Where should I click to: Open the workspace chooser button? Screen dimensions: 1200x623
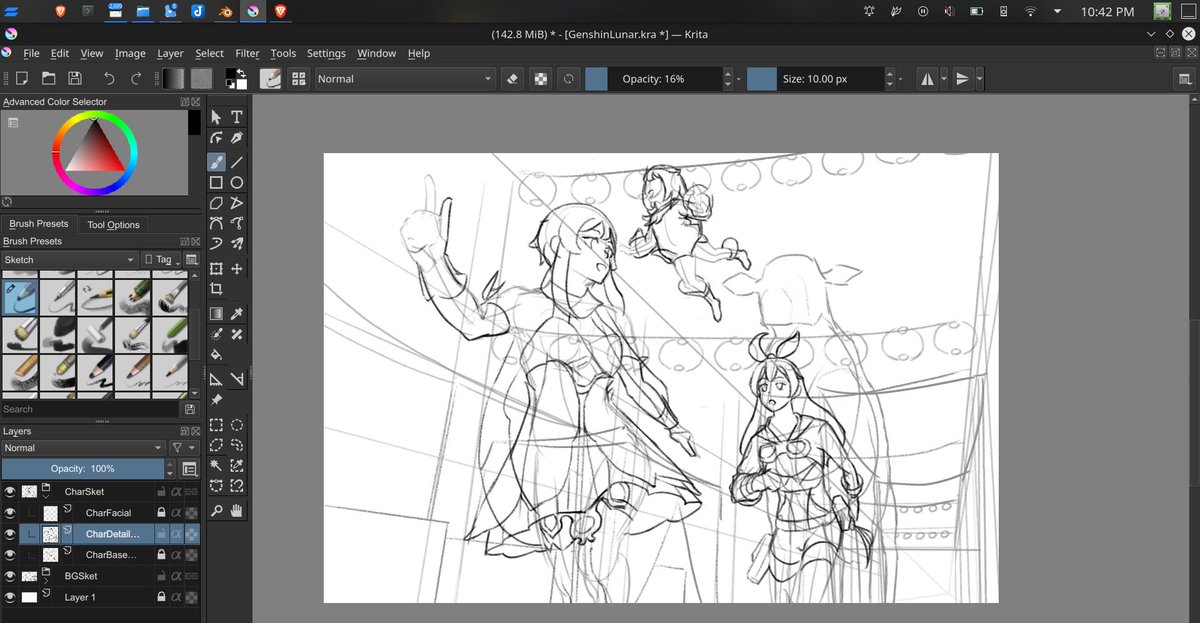pyautogui.click(x=1185, y=79)
